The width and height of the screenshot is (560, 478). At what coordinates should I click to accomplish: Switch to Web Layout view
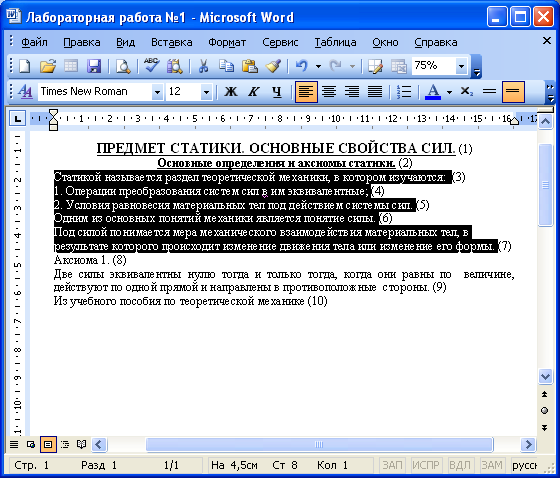(31, 445)
